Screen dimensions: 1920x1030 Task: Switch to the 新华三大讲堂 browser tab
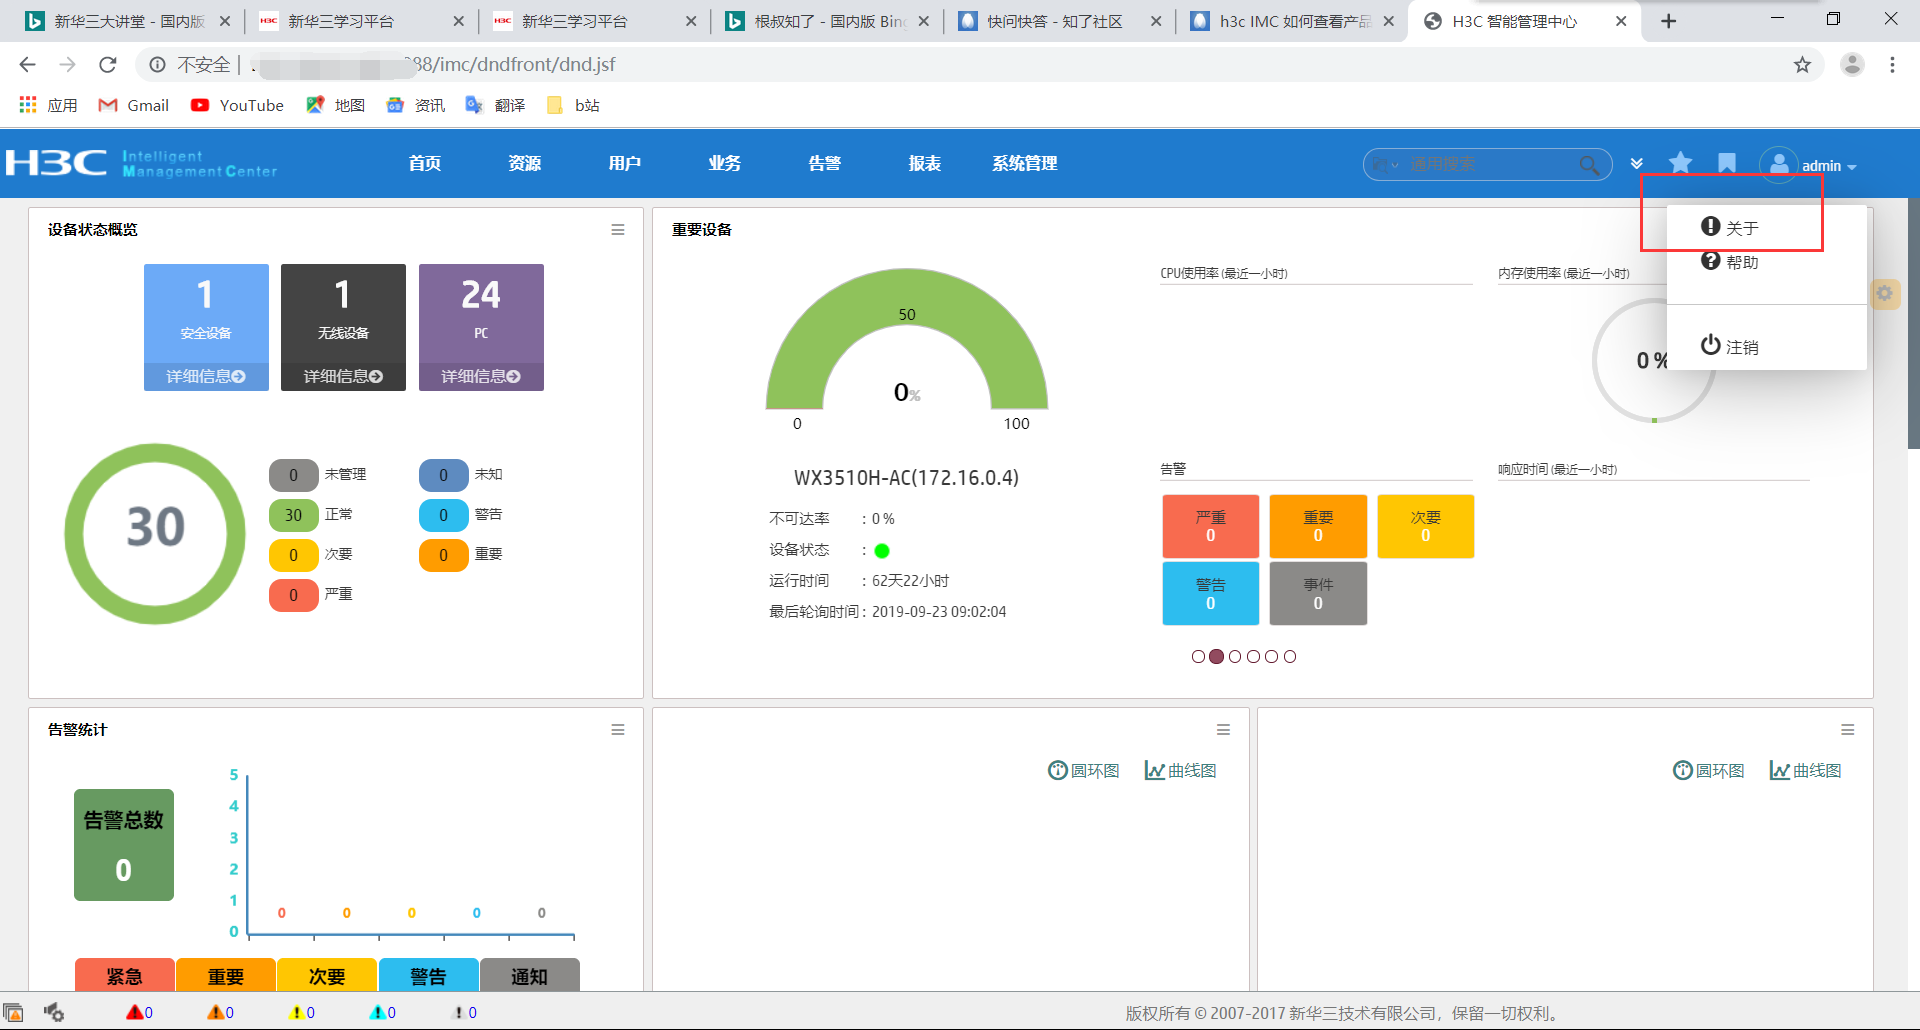coord(129,21)
